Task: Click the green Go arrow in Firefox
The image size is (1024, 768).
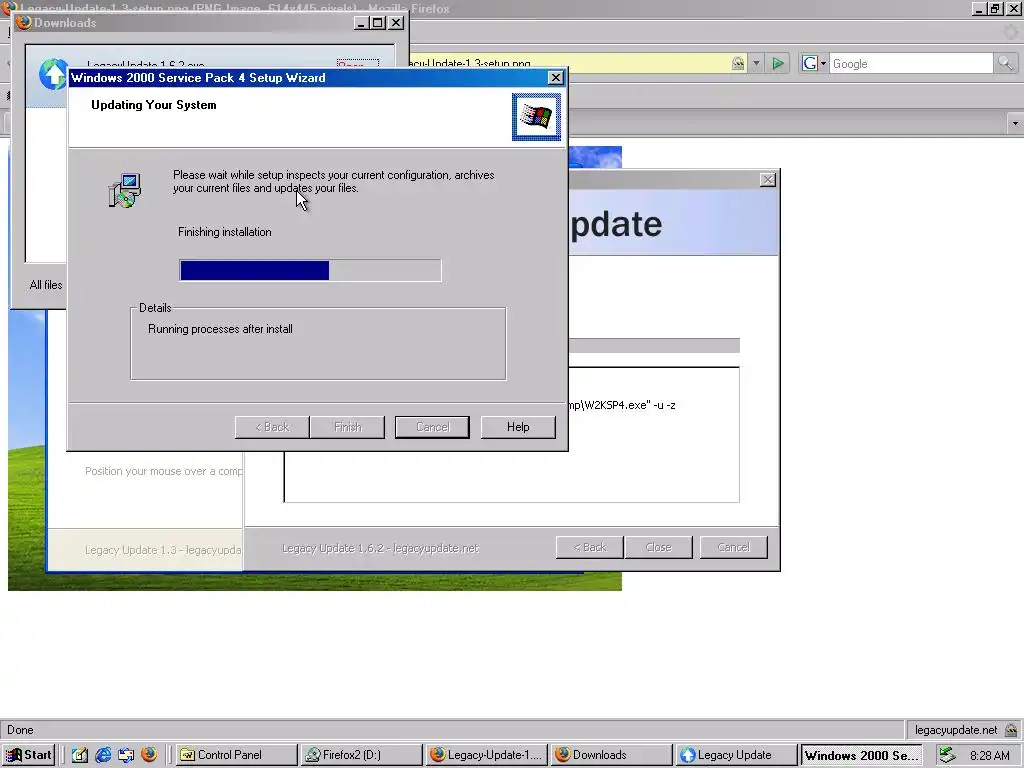Action: pos(778,63)
